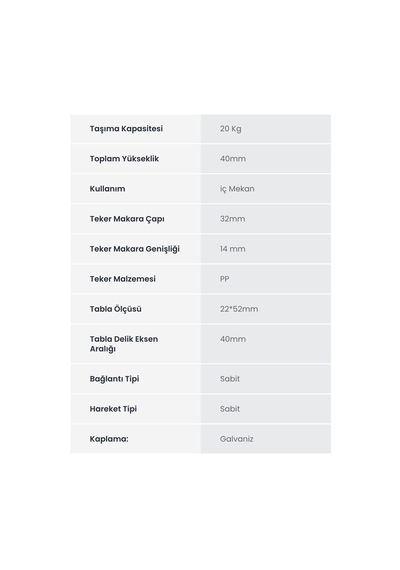
Task: Select the 22*52mm value
Action: tap(239, 309)
